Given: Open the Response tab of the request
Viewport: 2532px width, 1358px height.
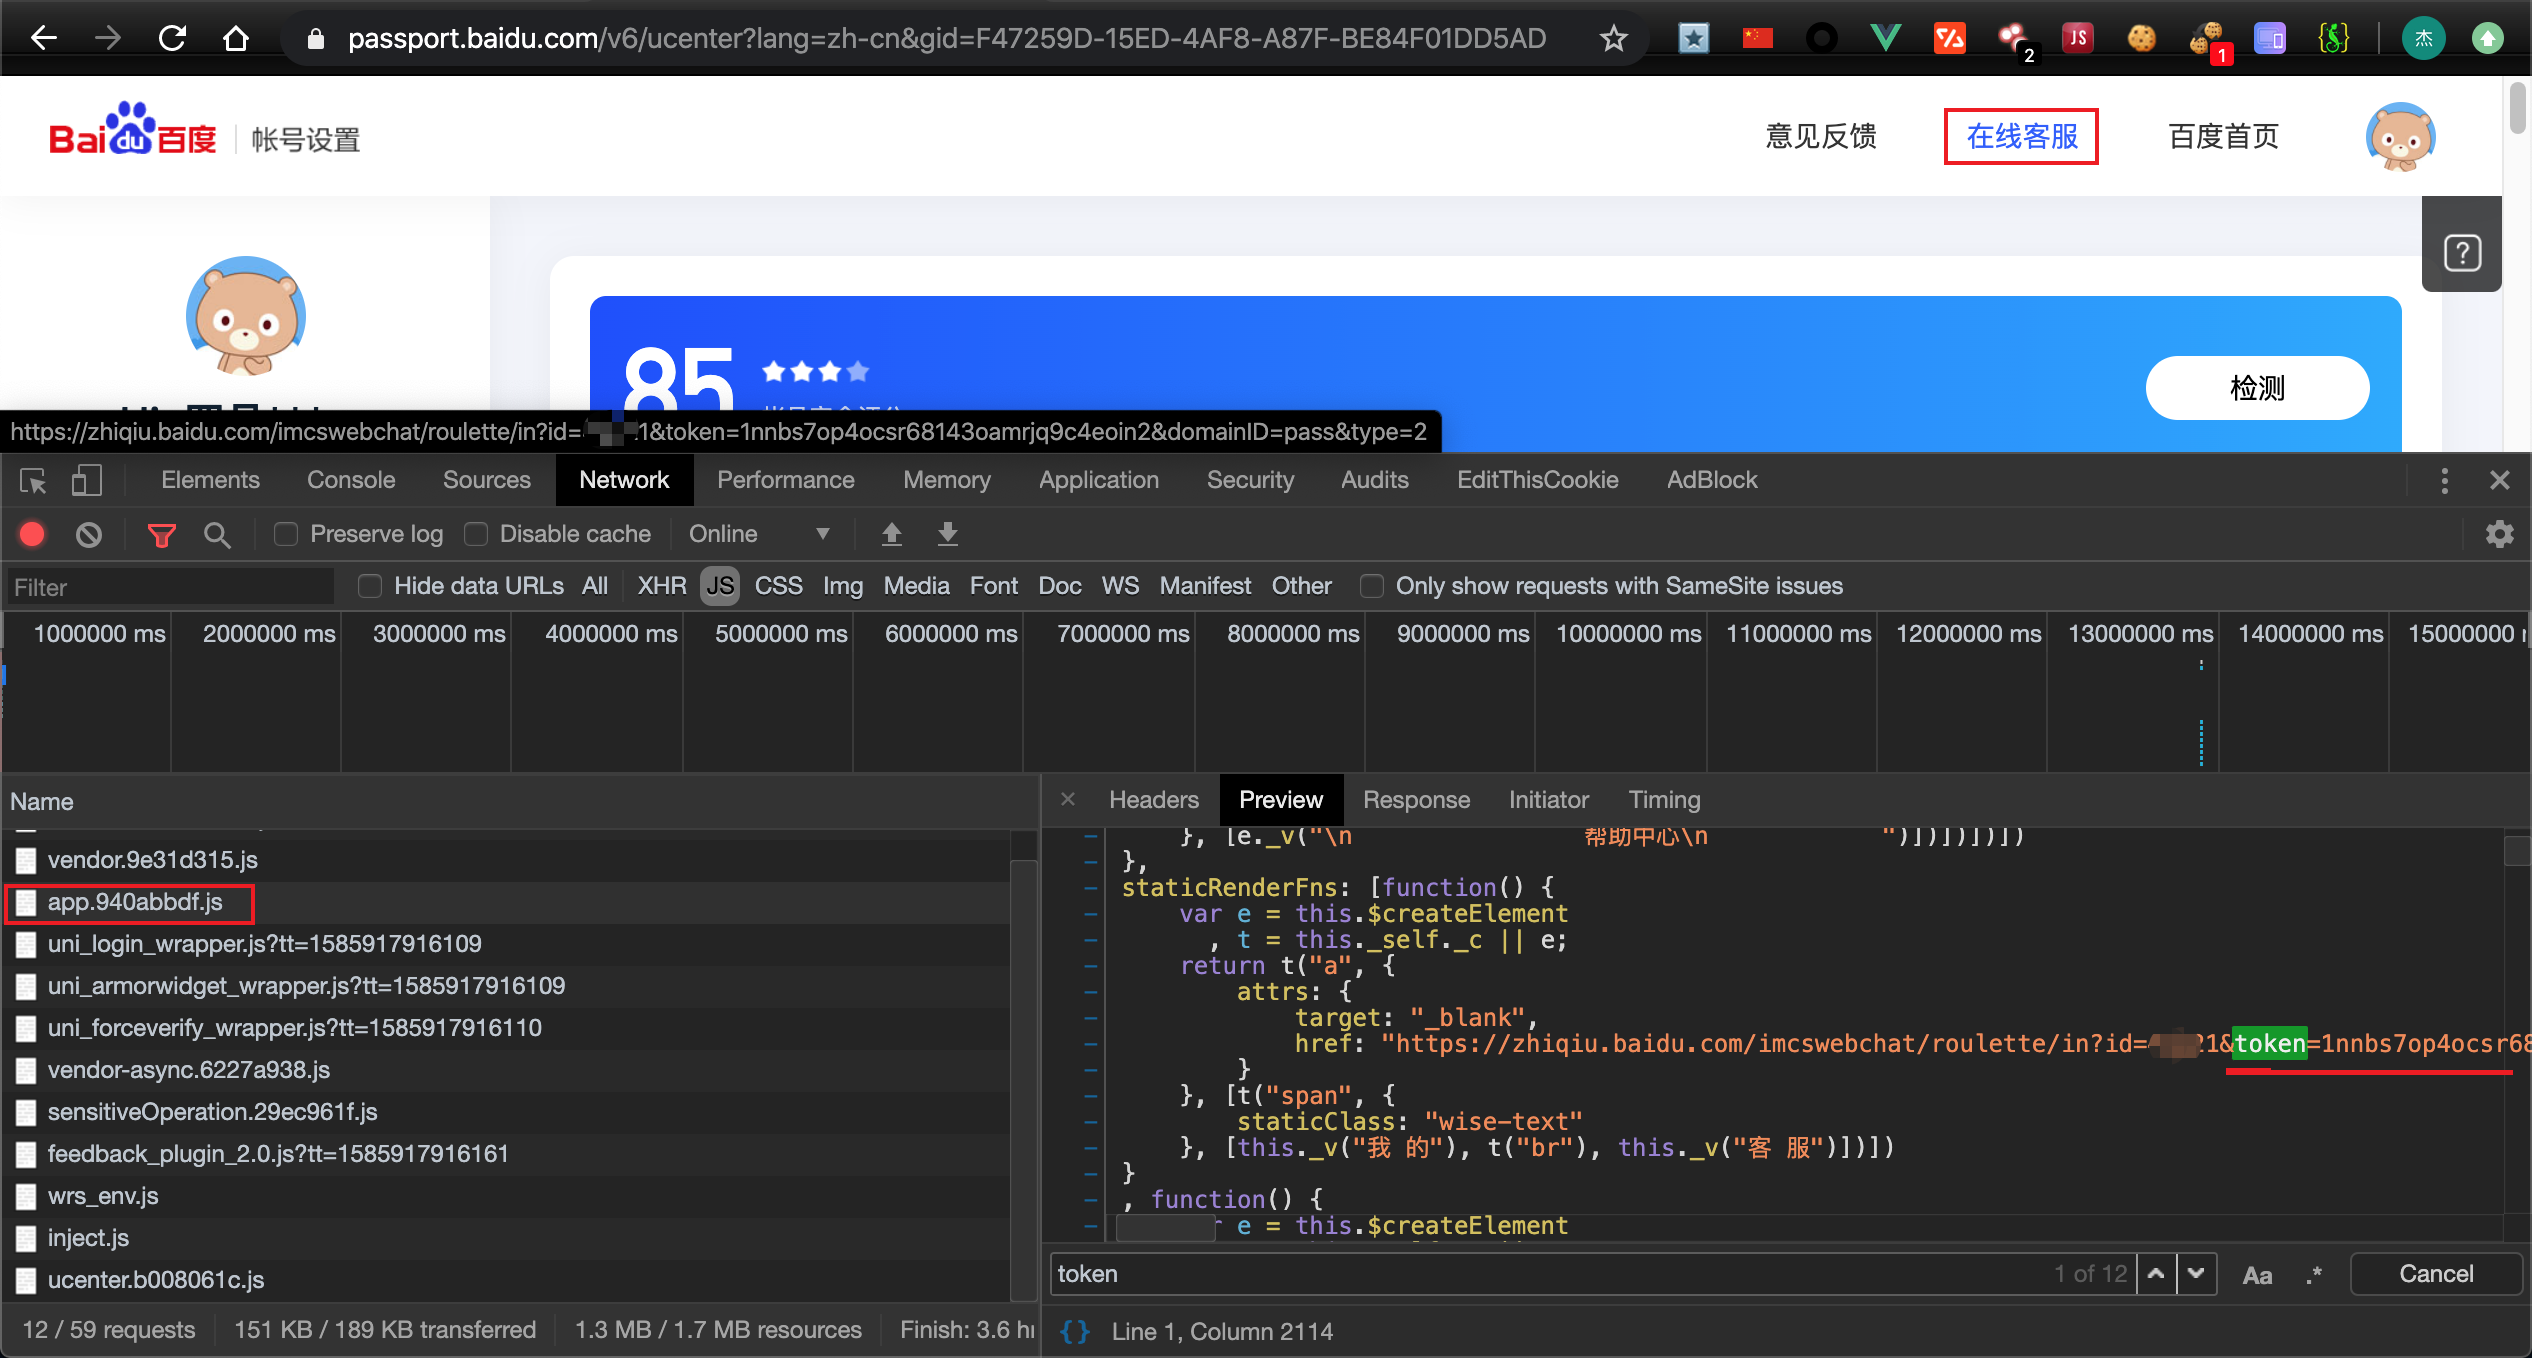Looking at the screenshot, I should point(1416,800).
